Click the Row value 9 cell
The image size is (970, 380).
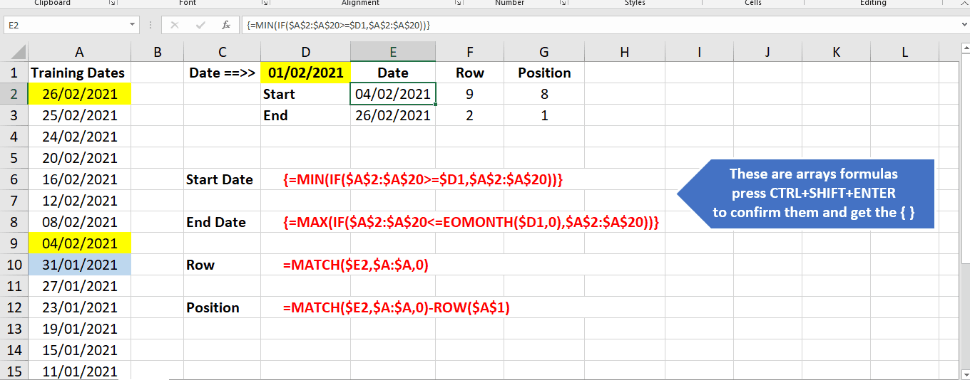(x=470, y=95)
